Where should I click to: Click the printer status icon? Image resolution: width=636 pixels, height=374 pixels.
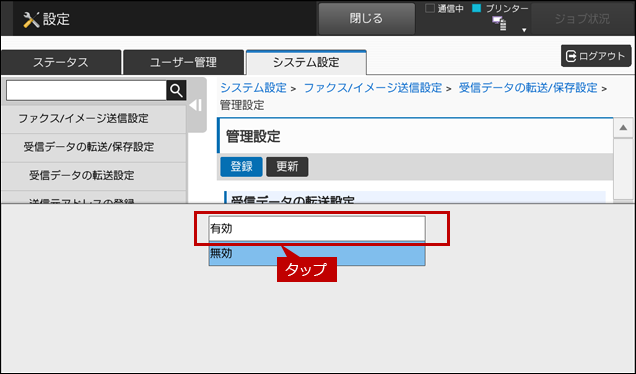(x=499, y=24)
